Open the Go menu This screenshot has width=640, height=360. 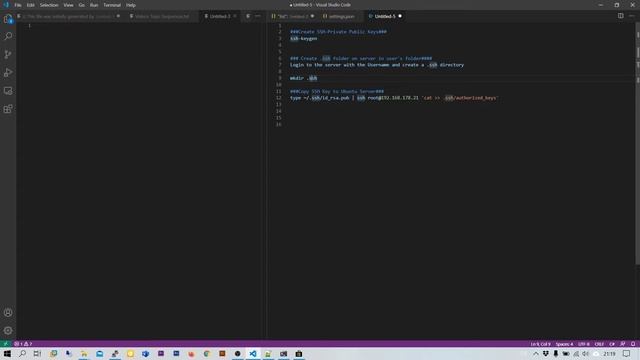click(82, 5)
